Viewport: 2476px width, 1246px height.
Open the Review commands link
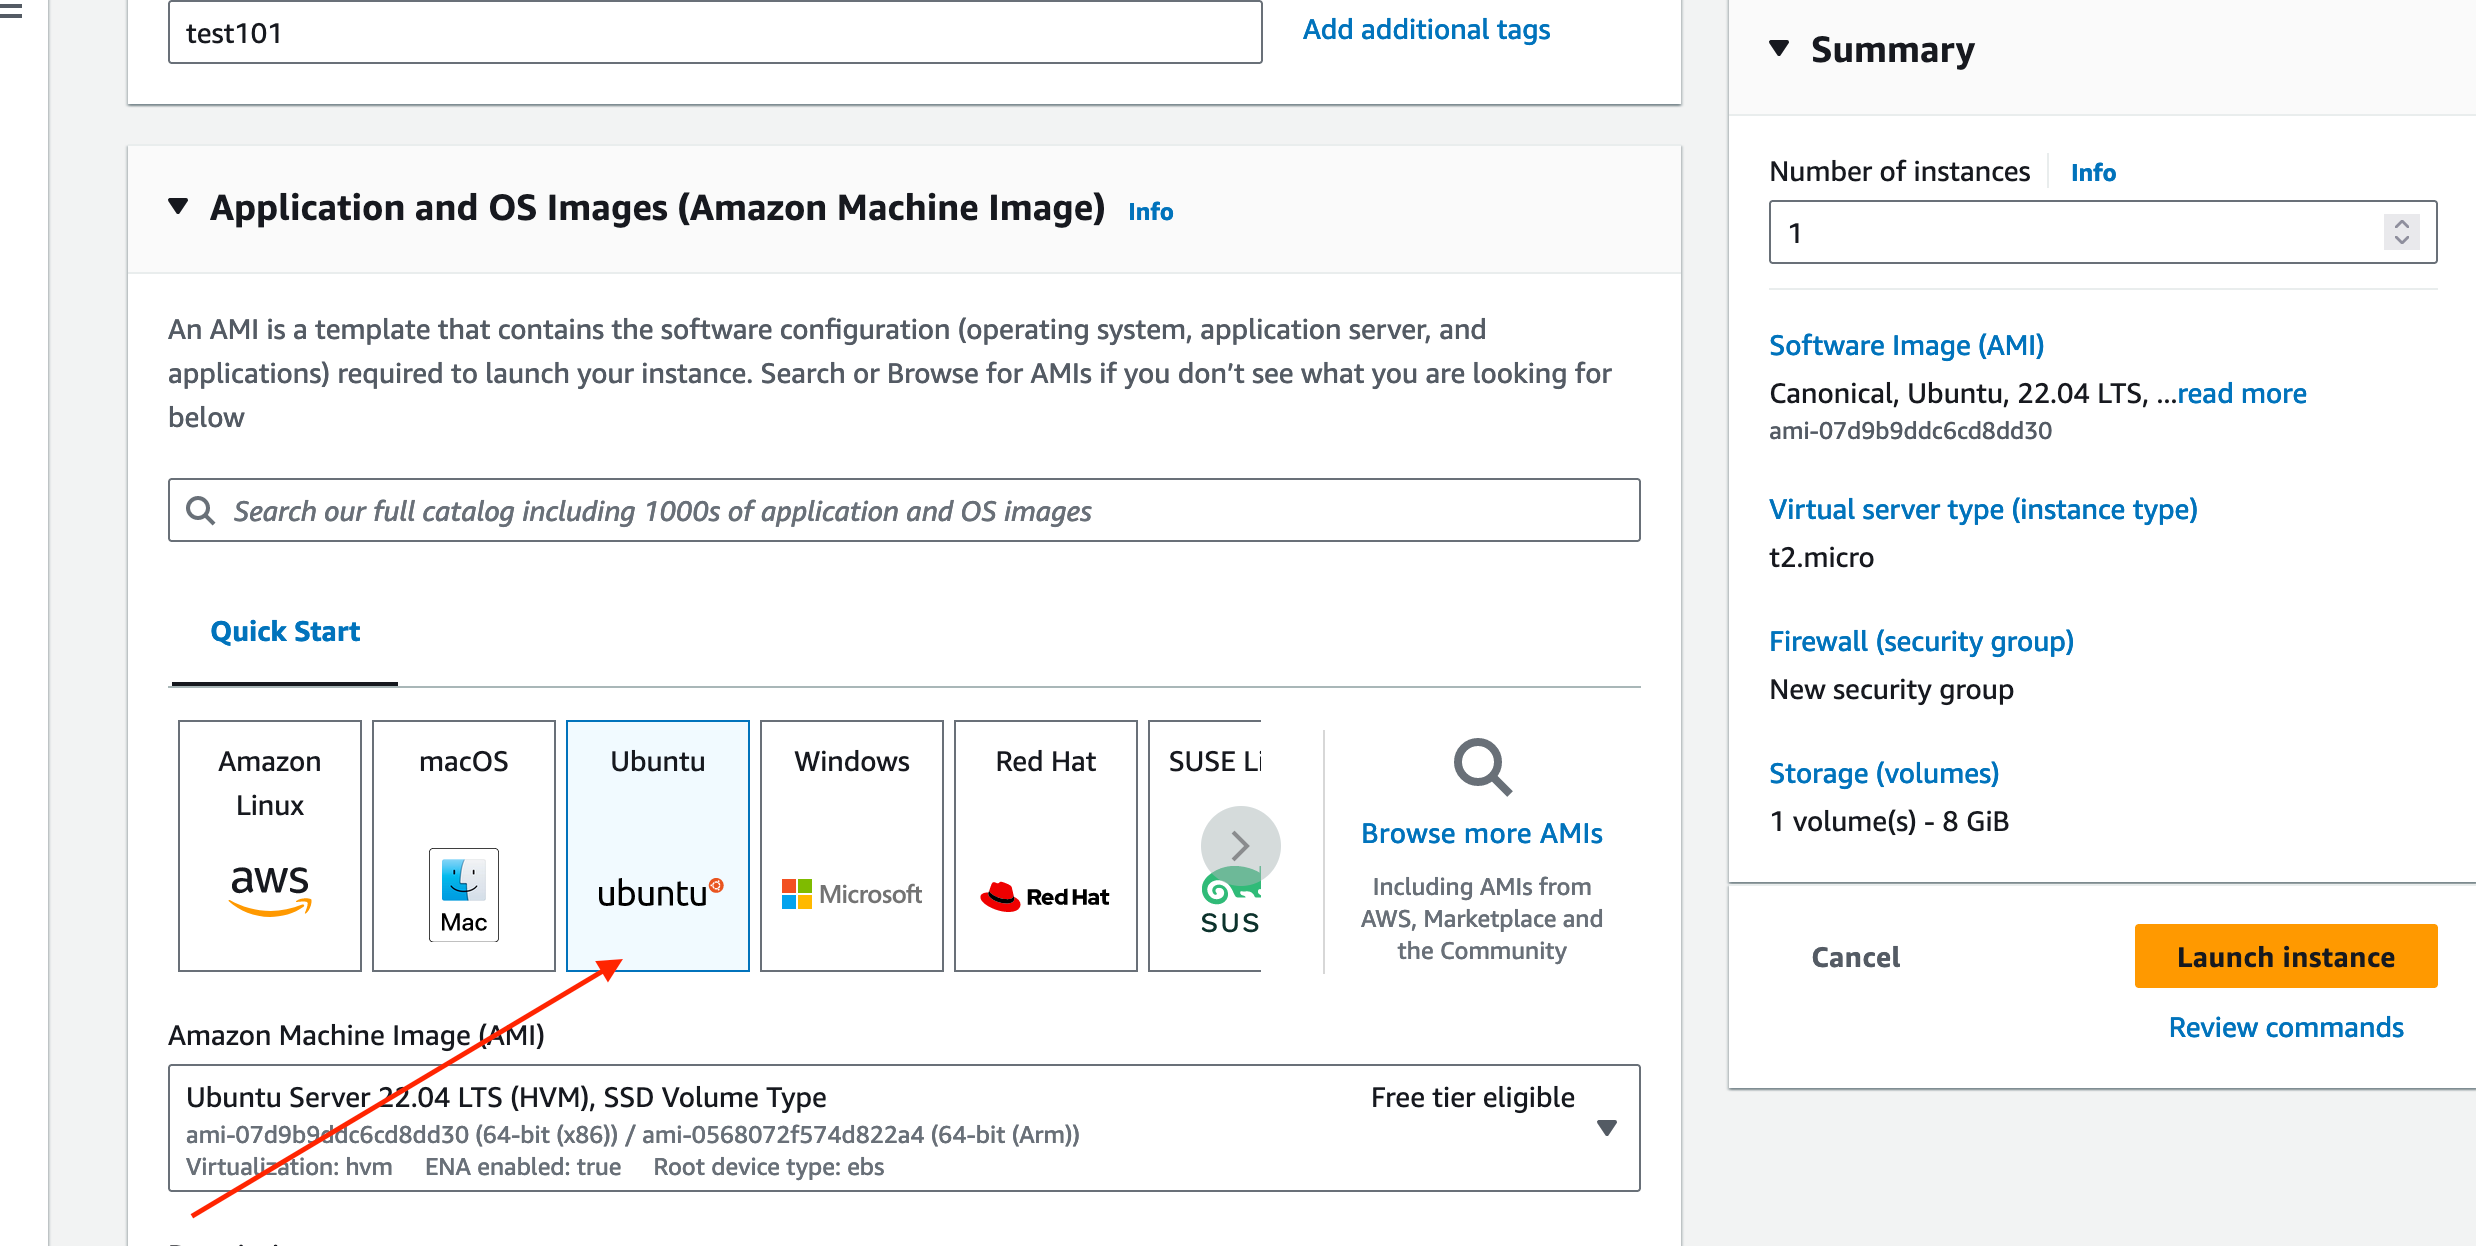2285,1028
